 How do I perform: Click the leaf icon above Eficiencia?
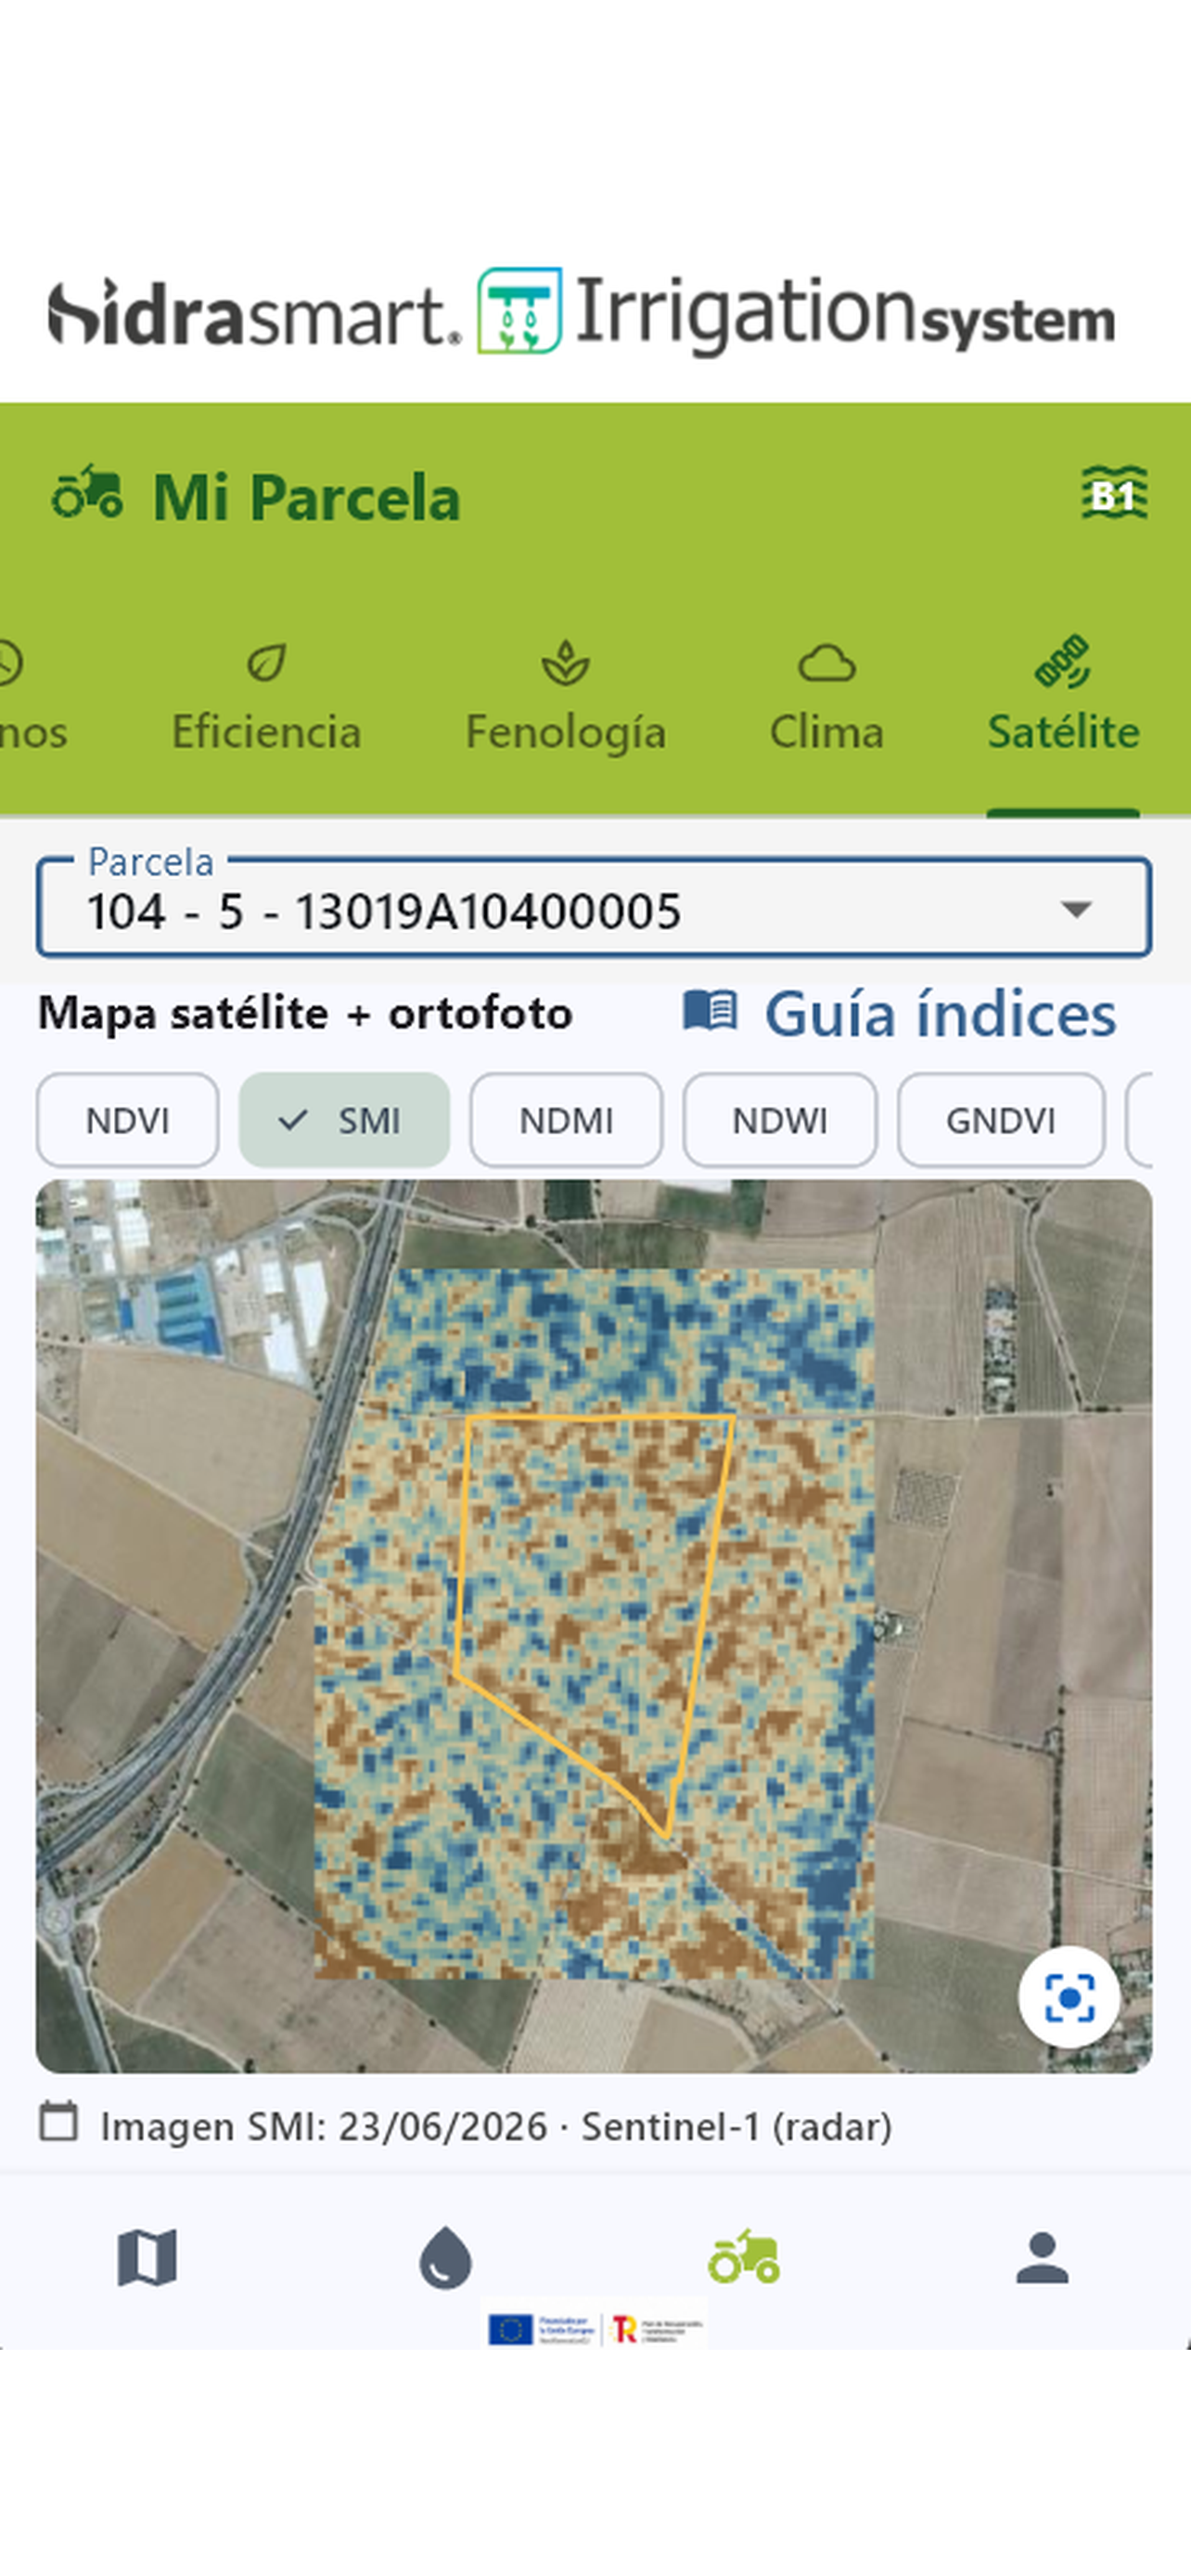tap(266, 663)
